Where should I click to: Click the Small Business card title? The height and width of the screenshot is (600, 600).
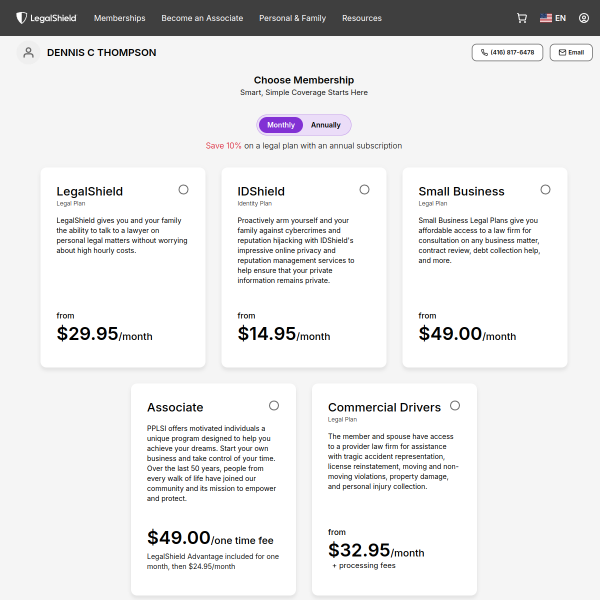461,191
